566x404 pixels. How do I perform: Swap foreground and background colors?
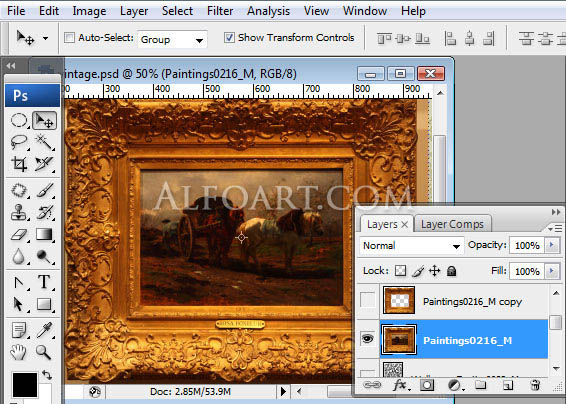pos(47,375)
